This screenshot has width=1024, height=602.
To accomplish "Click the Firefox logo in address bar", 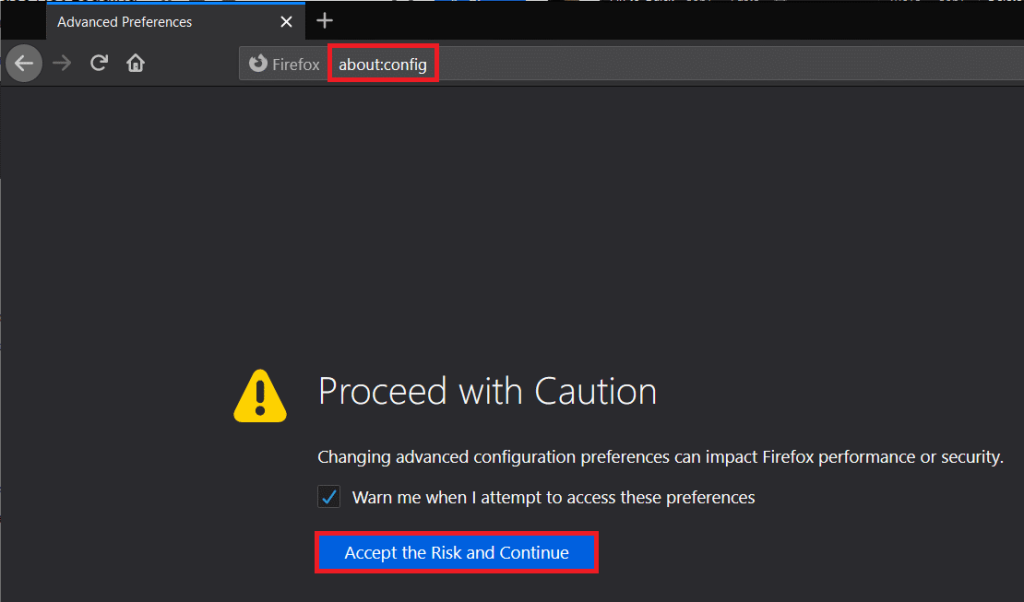I will [257, 64].
